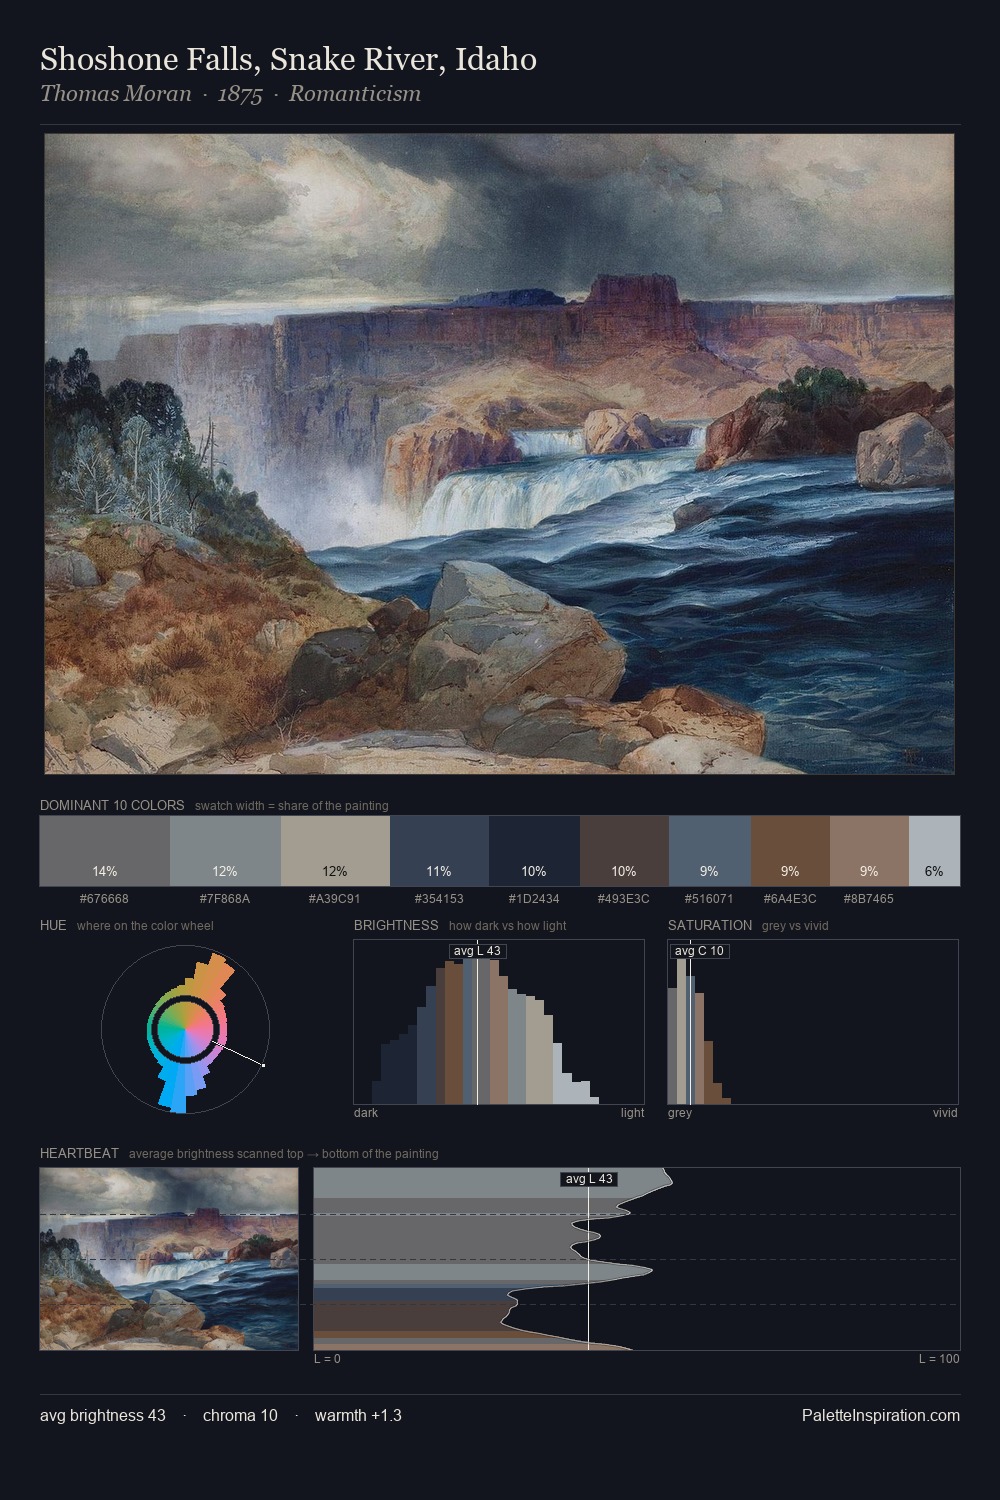Screen dimensions: 1000x1500
Task: Click the "BRIGHTNESS" section heading
Action: [x=396, y=925]
